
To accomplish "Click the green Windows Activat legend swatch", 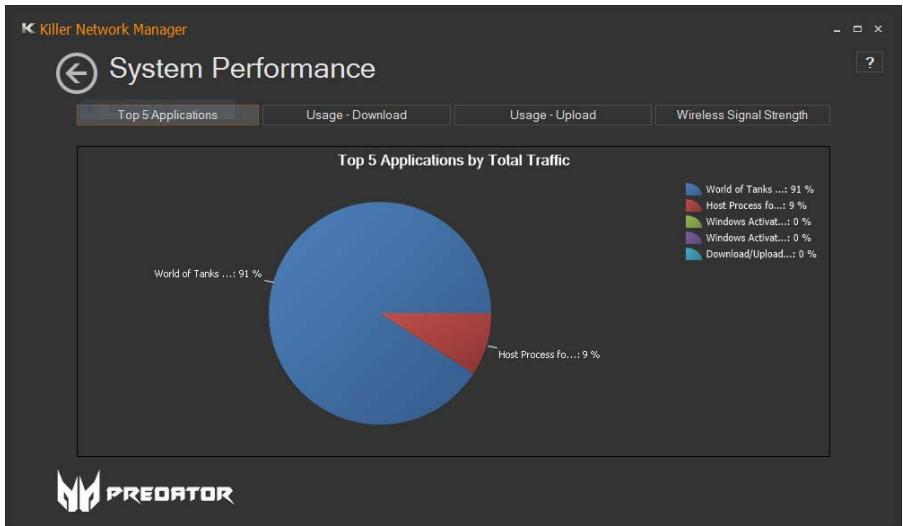I will click(x=693, y=221).
